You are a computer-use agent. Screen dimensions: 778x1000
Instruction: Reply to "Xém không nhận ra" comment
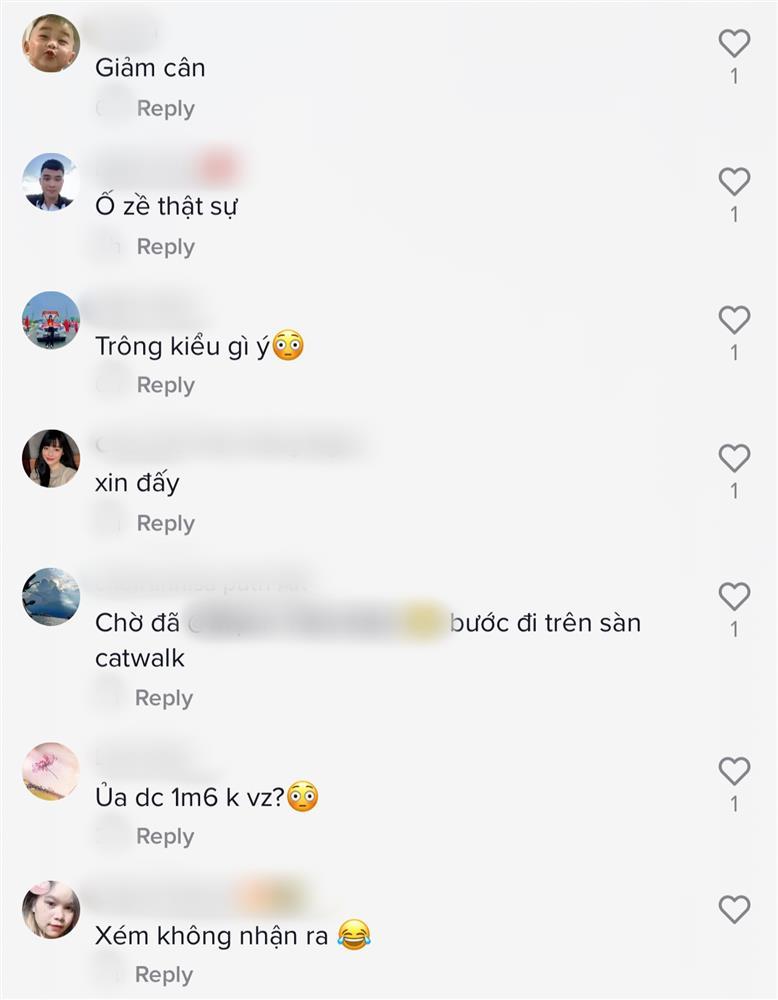[x=164, y=975]
